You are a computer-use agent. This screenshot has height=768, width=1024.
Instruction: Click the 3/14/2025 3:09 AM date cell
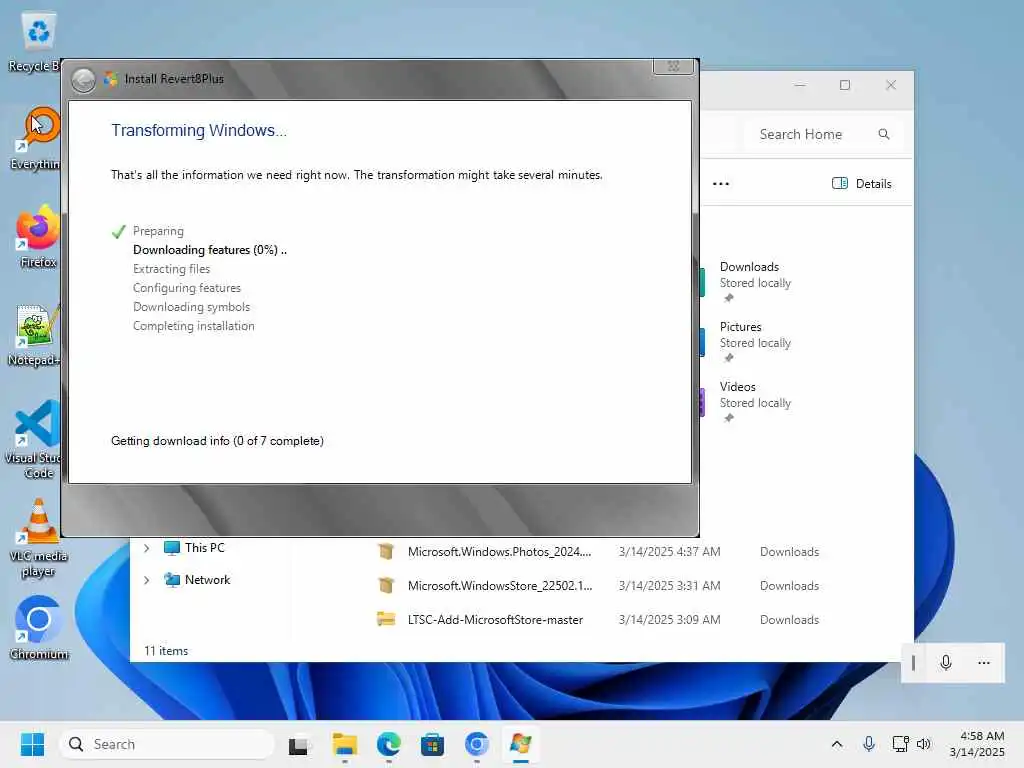click(x=669, y=620)
